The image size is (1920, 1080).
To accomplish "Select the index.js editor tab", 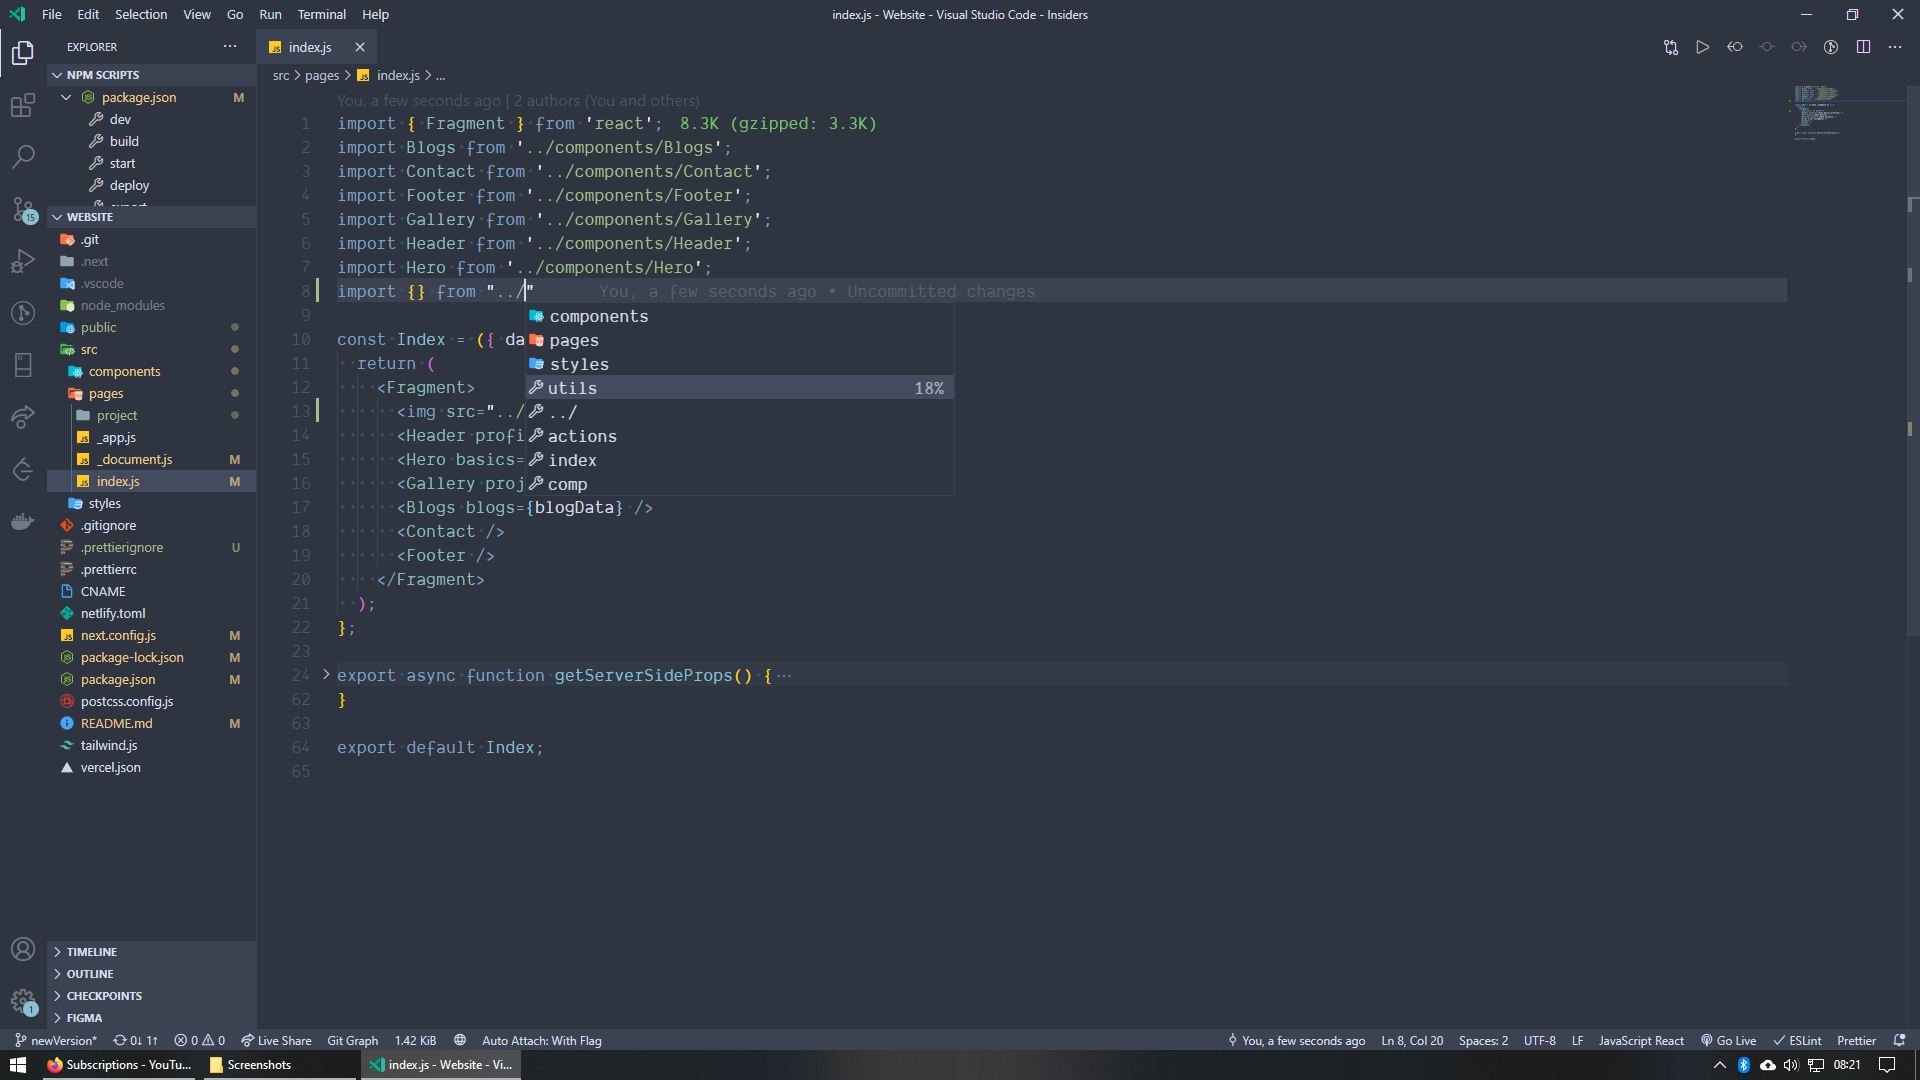I will tap(309, 46).
